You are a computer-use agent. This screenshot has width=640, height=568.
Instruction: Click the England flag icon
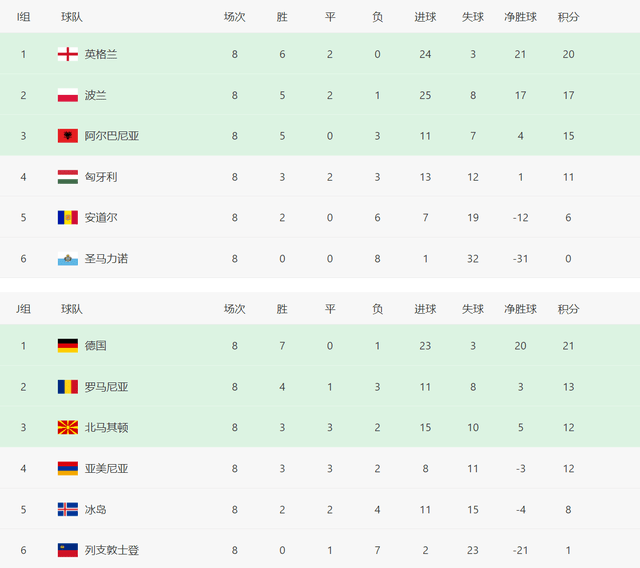[x=68, y=54]
